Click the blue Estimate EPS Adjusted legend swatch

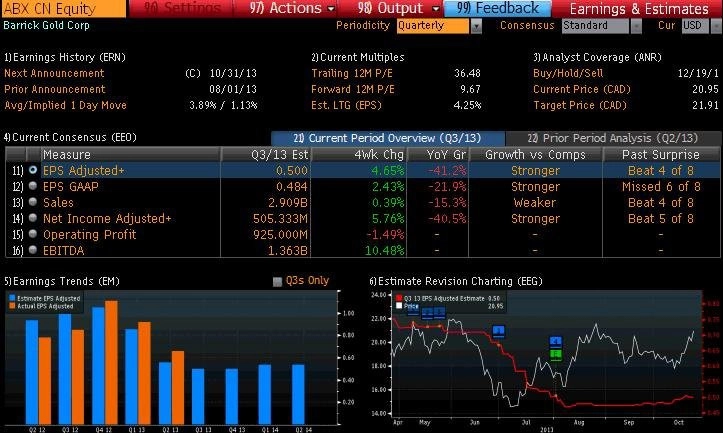click(12, 298)
